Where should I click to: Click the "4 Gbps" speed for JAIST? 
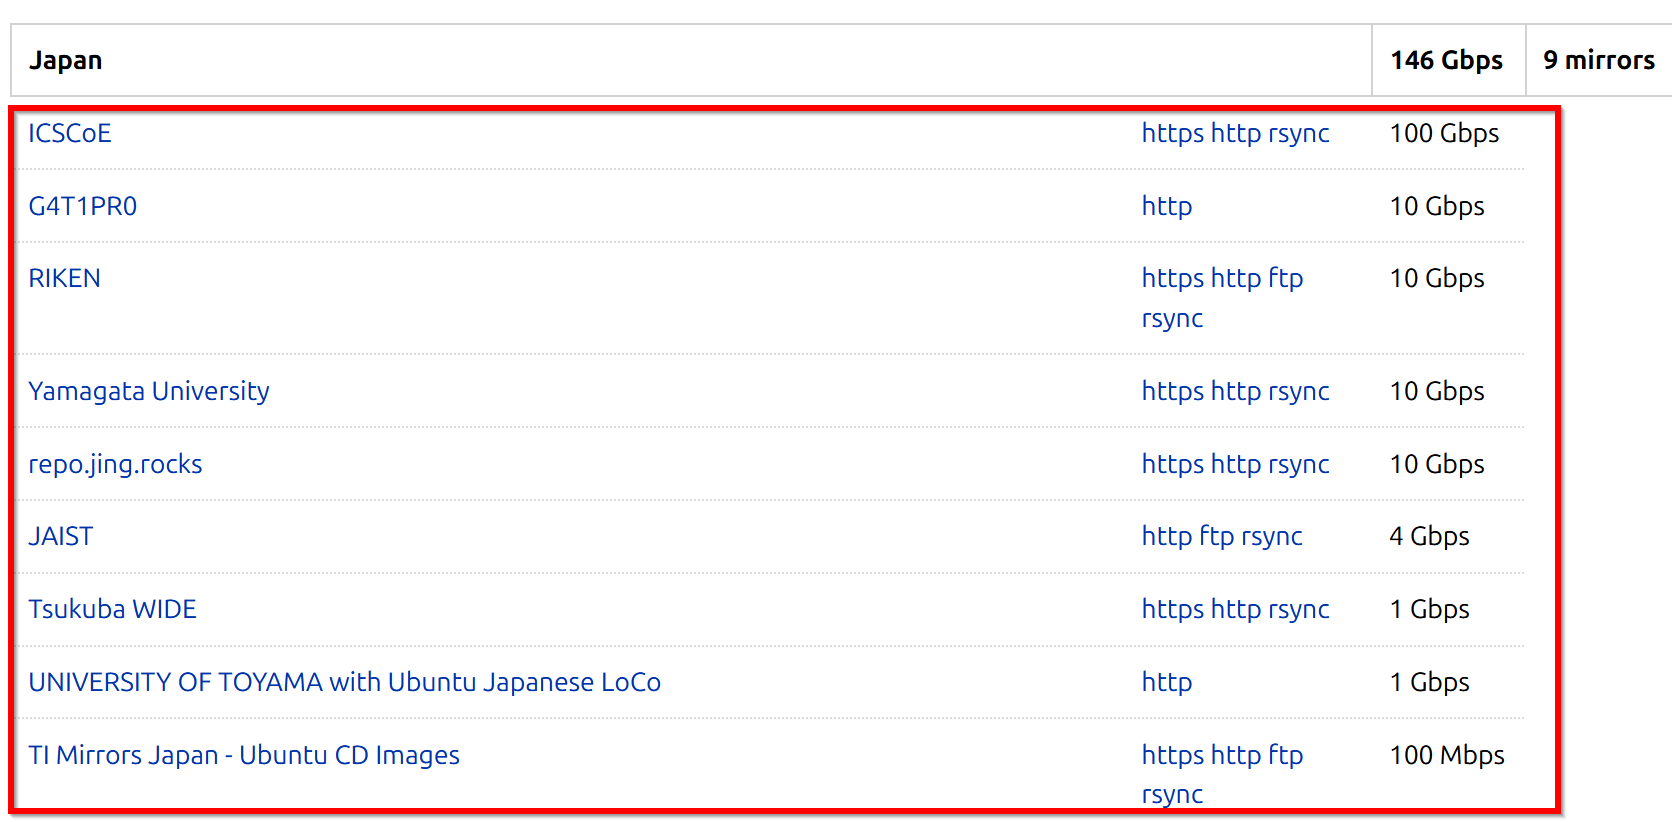click(x=1429, y=536)
